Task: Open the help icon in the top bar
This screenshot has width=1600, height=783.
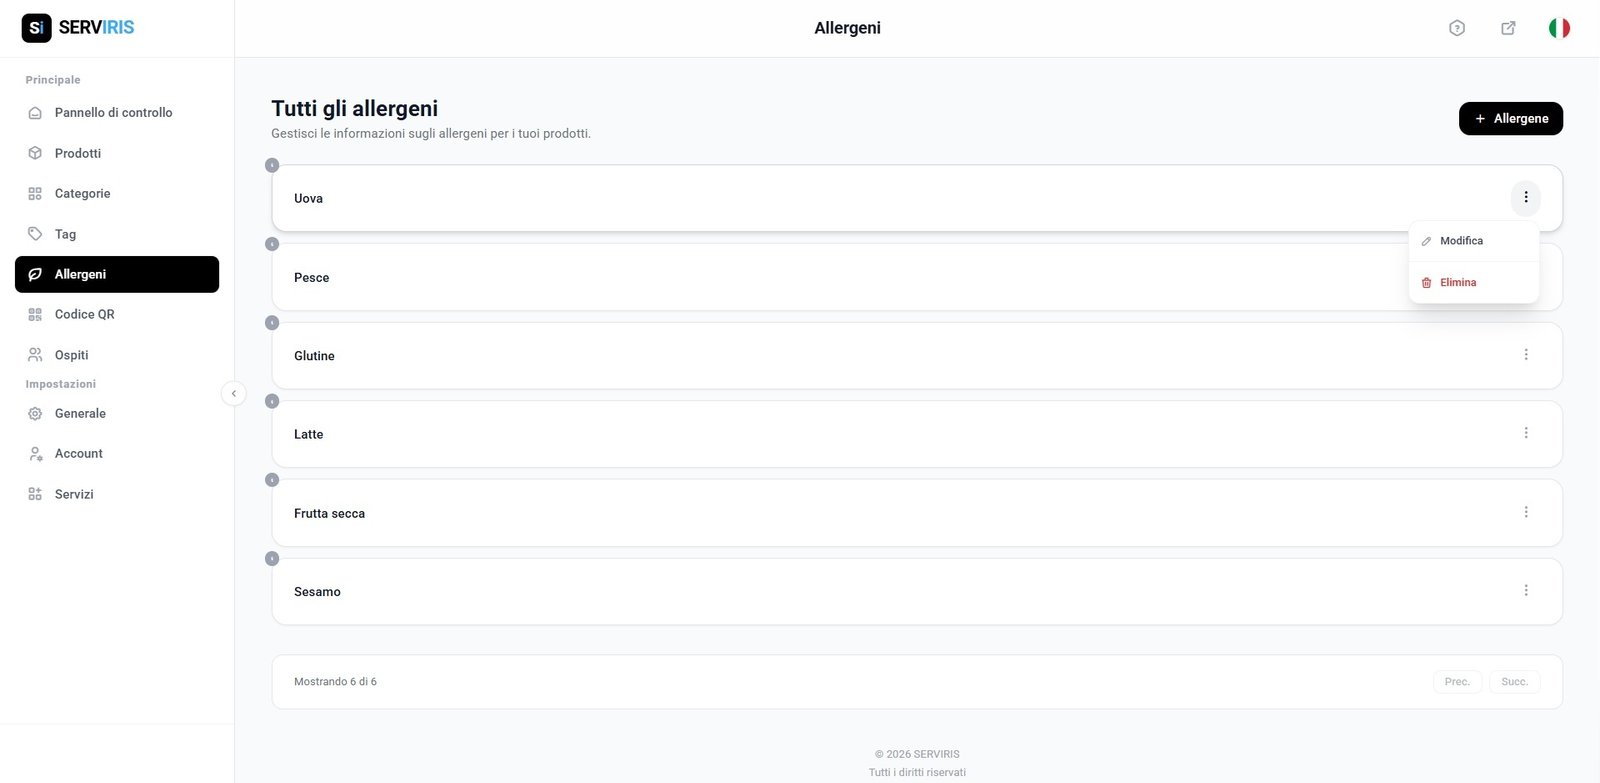Action: point(1456,27)
